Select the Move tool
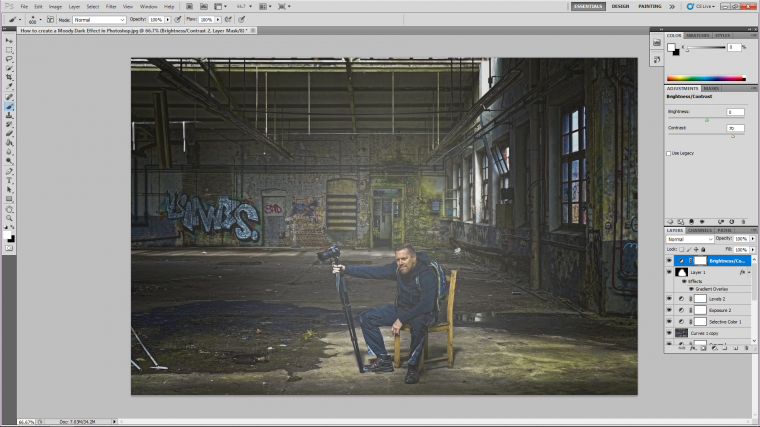 [x=9, y=41]
